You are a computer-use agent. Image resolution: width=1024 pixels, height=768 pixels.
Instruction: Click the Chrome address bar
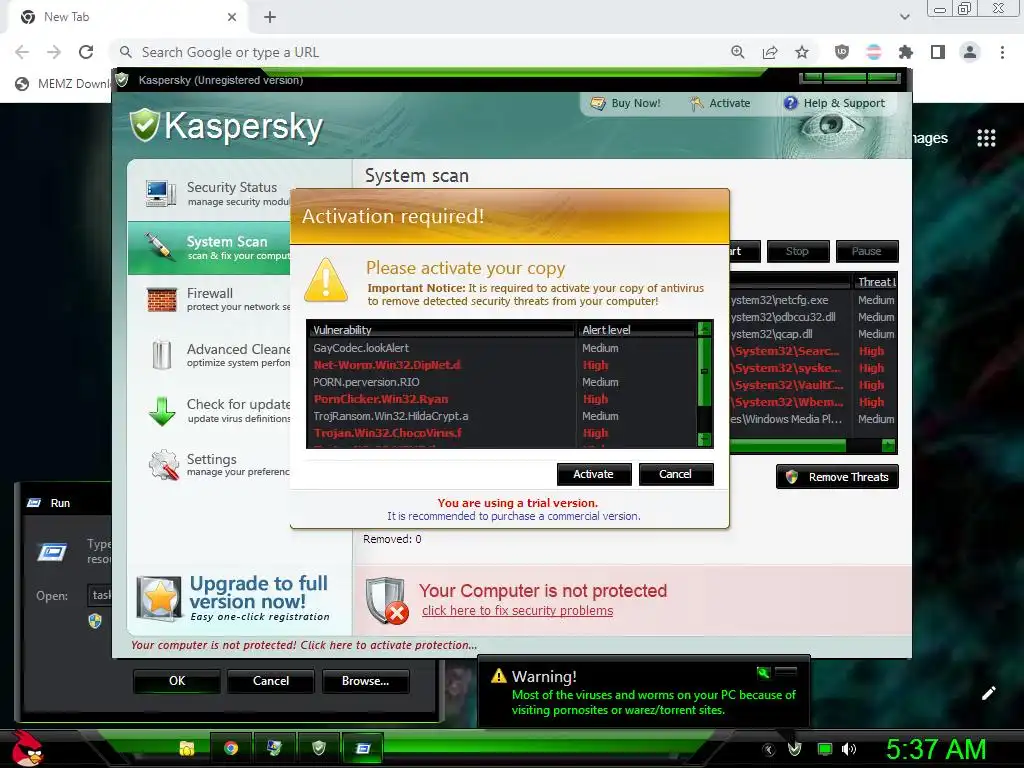[418, 52]
